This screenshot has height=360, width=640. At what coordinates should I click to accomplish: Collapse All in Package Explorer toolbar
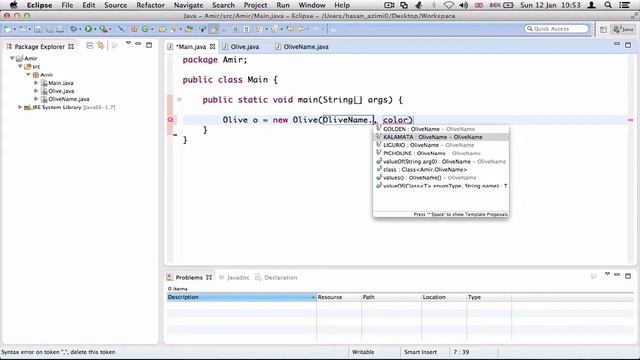click(x=90, y=46)
